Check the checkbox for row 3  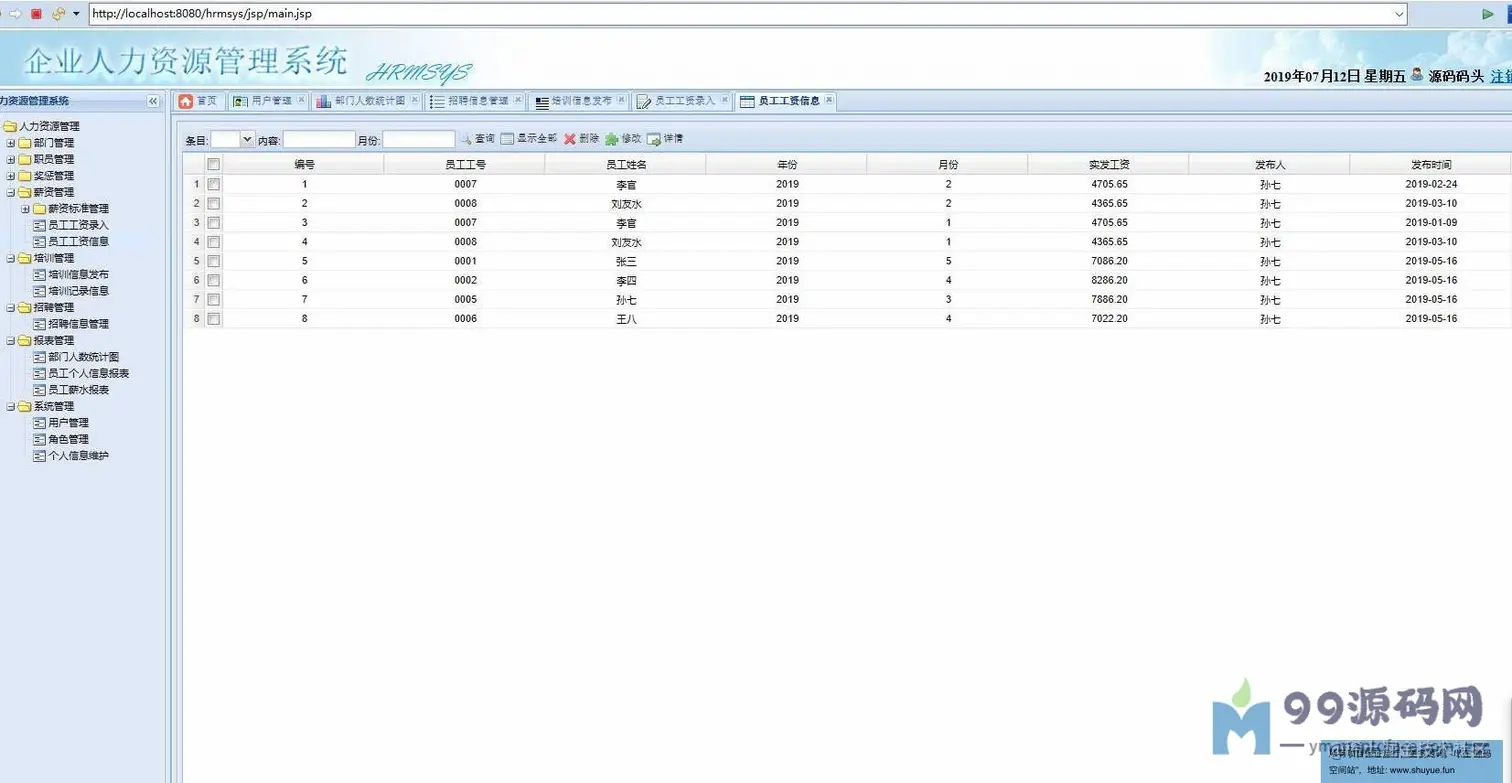pos(213,222)
